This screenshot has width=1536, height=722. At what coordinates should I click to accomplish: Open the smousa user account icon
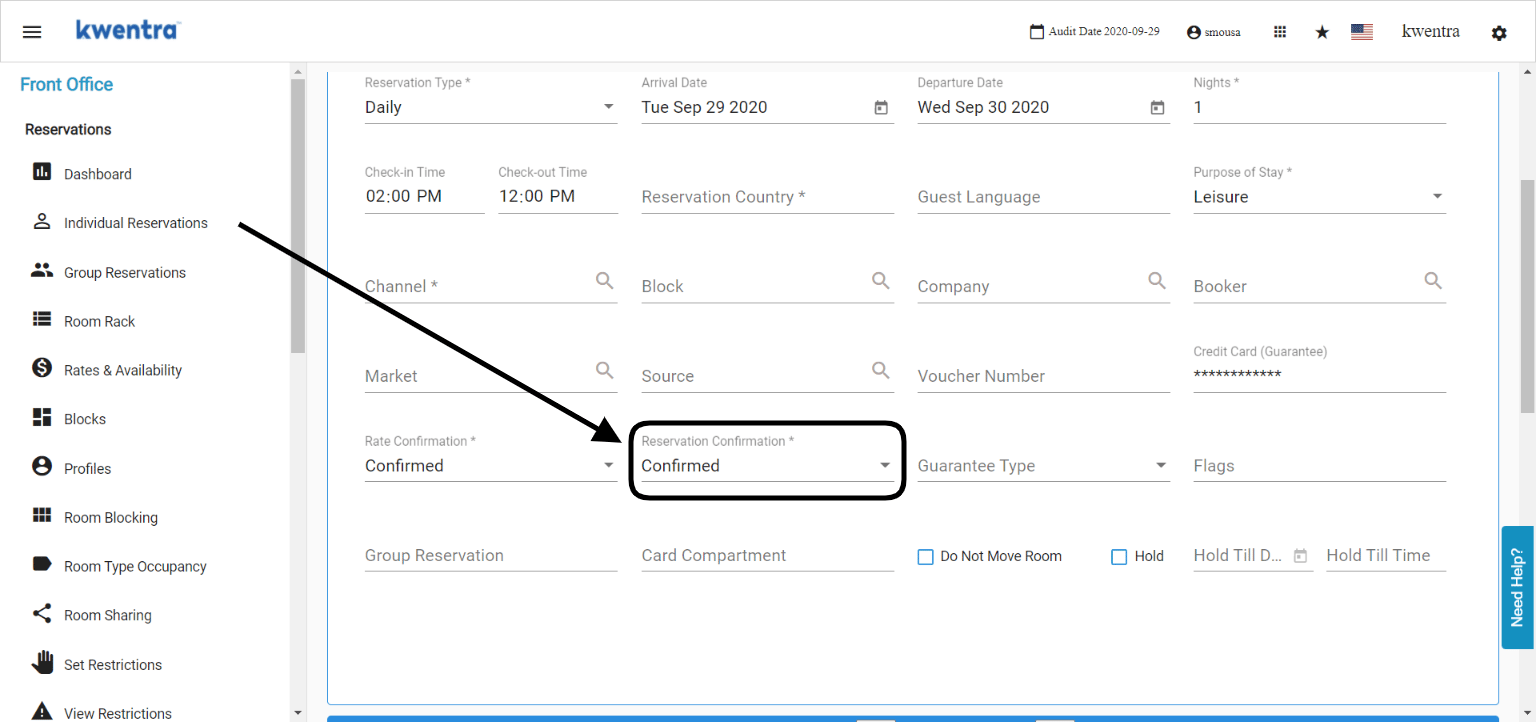pyautogui.click(x=1193, y=32)
